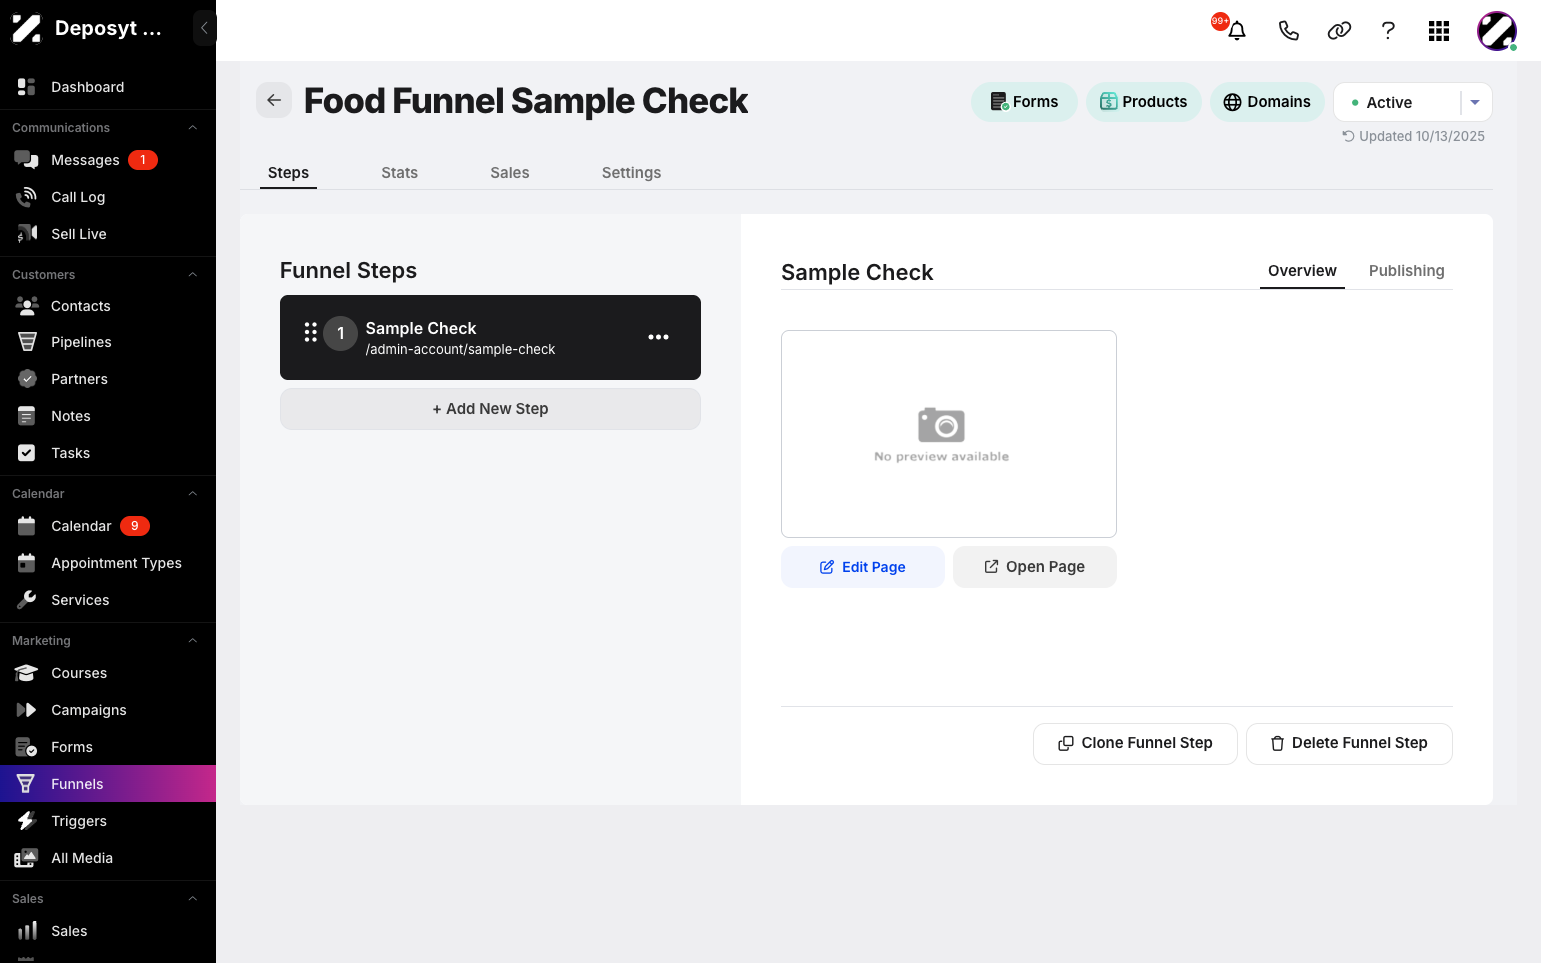Open the Forms shortcut button
This screenshot has width=1541, height=963.
click(1024, 102)
